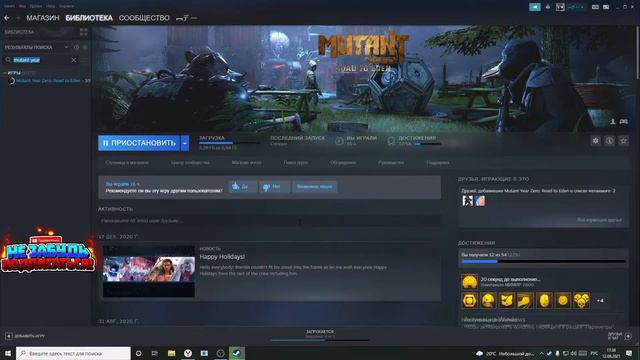Add game to favorites with star icon
640x360 pixels.
pos(624,141)
